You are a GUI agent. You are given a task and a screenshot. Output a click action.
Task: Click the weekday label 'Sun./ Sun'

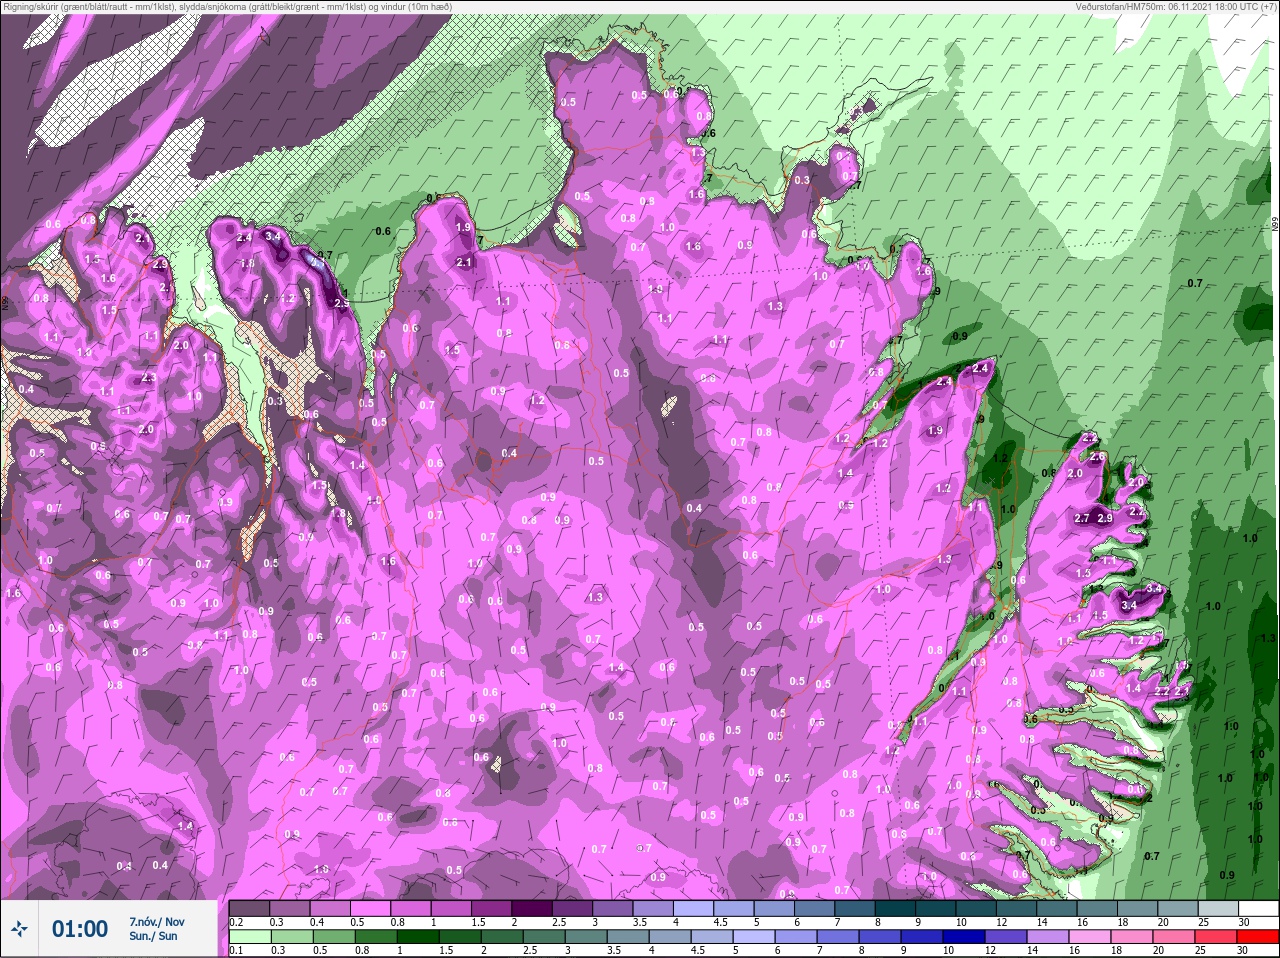click(x=153, y=936)
